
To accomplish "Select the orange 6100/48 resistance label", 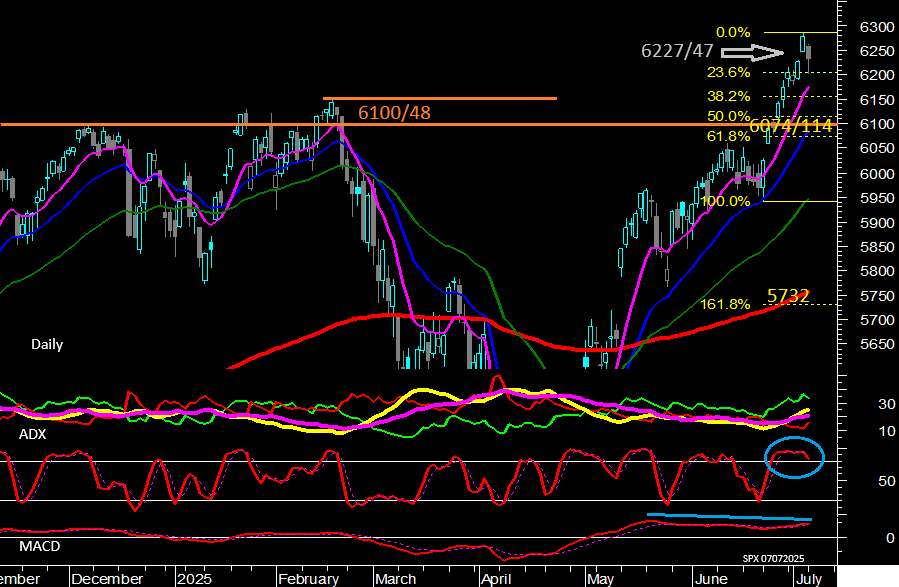I will [x=394, y=112].
